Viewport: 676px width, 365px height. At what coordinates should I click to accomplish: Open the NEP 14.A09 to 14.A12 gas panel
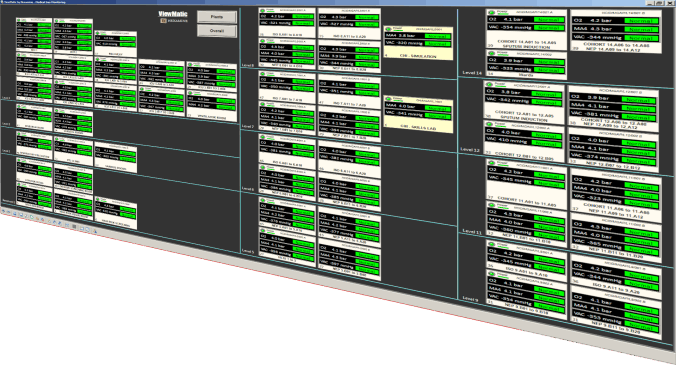click(x=617, y=31)
